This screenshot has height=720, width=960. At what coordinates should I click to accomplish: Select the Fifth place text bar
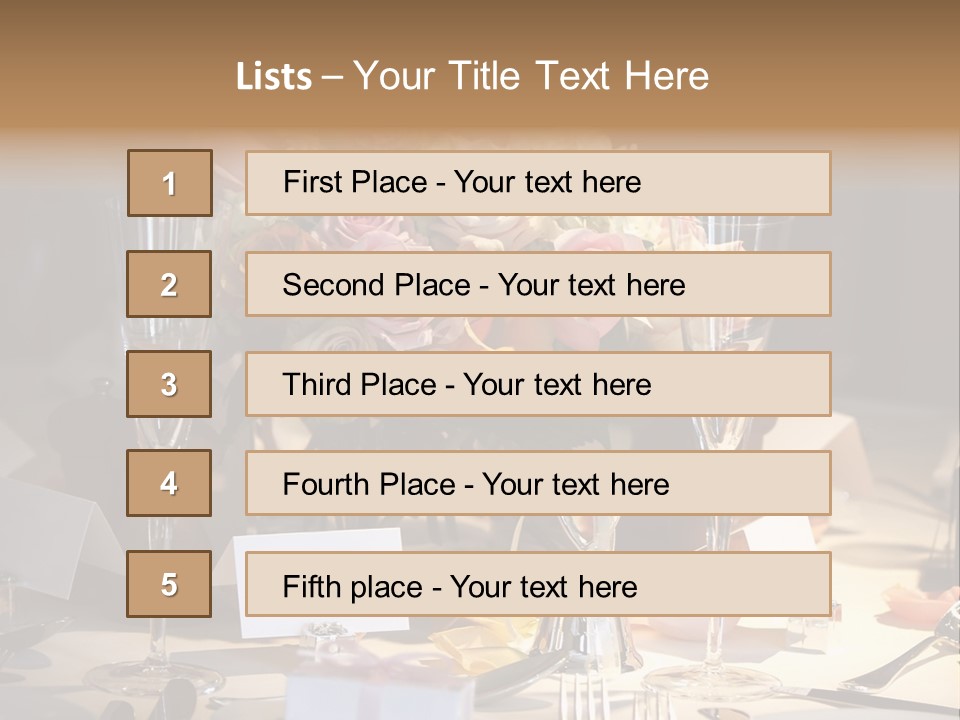coord(538,583)
